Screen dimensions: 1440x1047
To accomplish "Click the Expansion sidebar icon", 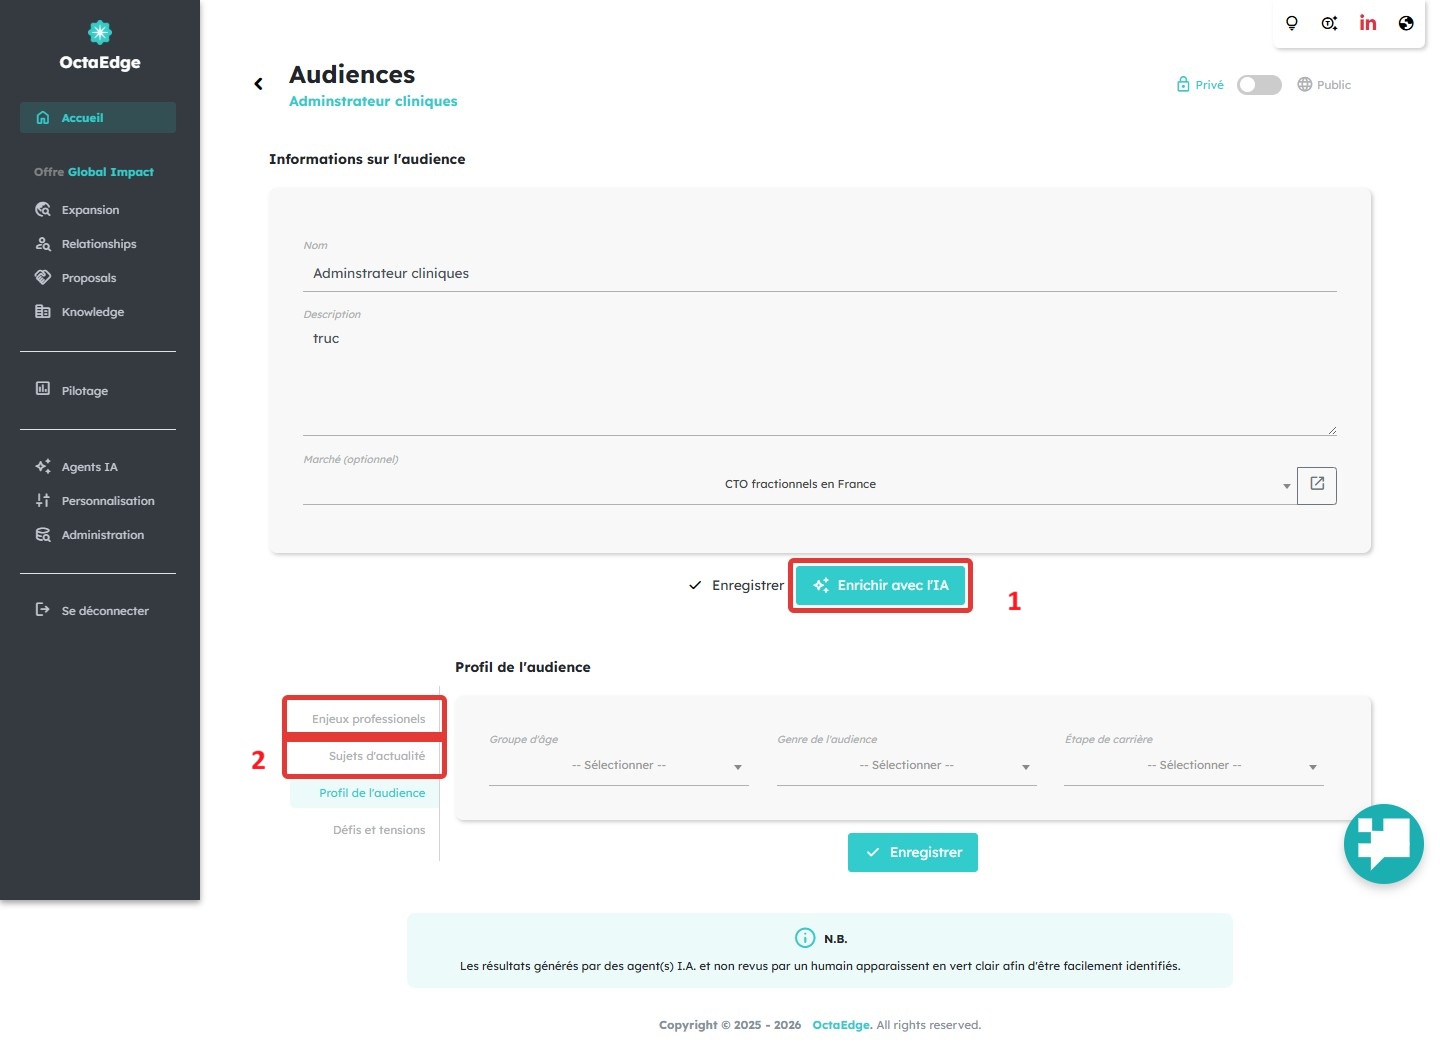I will coord(43,210).
